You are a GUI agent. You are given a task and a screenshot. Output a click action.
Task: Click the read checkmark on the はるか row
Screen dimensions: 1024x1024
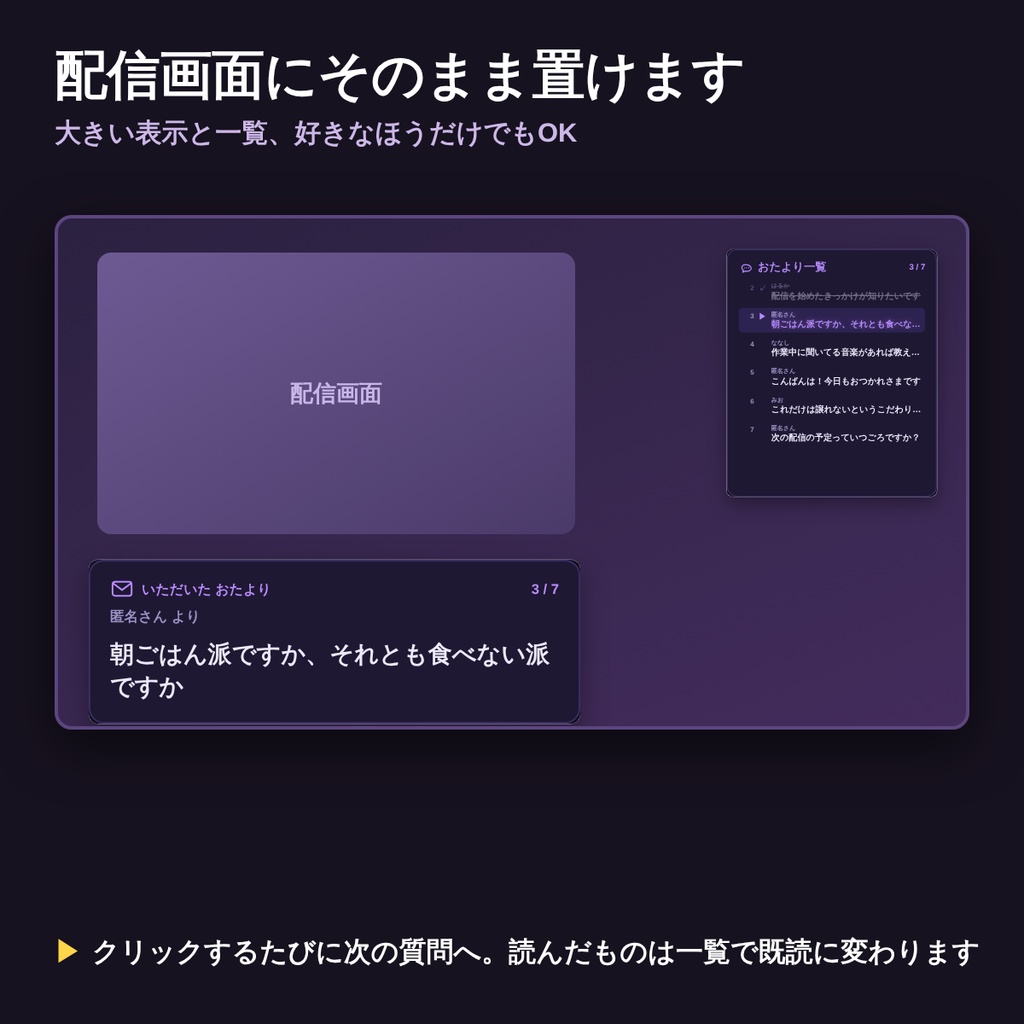[762, 288]
